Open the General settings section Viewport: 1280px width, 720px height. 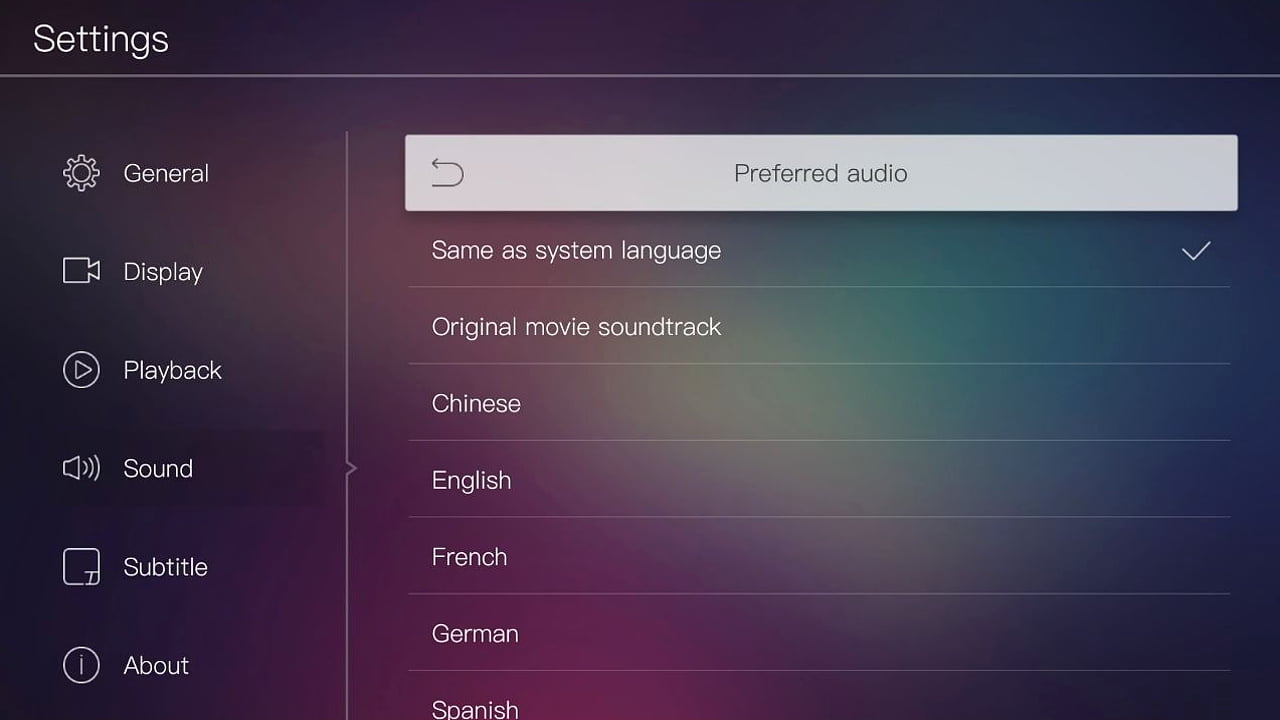(x=166, y=172)
